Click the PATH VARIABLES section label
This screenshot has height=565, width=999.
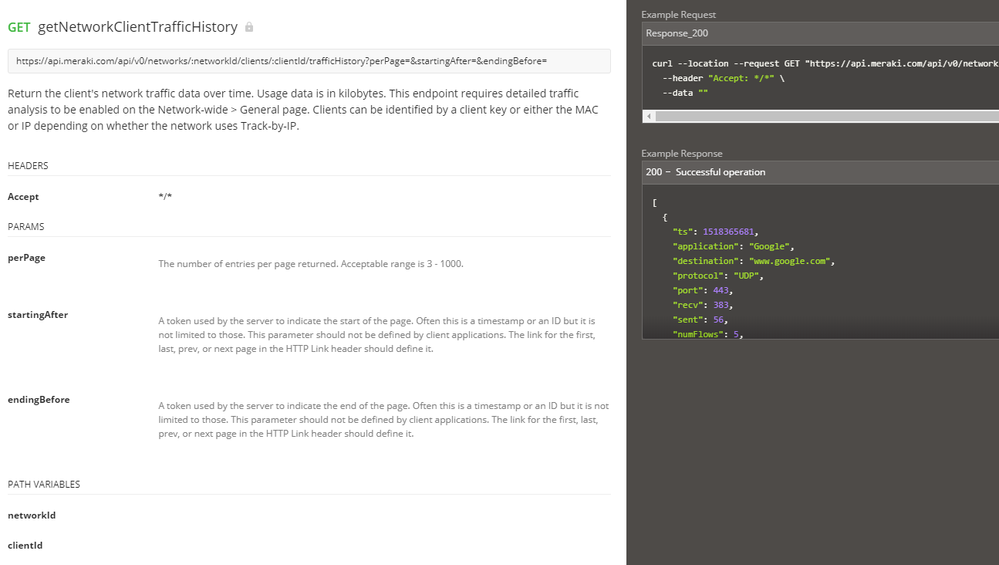[44, 485]
